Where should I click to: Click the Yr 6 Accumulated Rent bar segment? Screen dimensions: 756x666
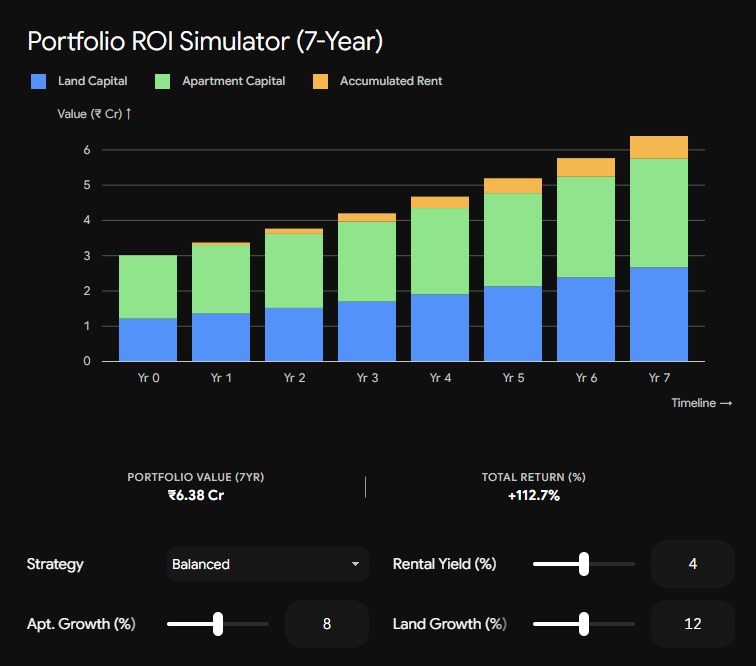coord(586,167)
